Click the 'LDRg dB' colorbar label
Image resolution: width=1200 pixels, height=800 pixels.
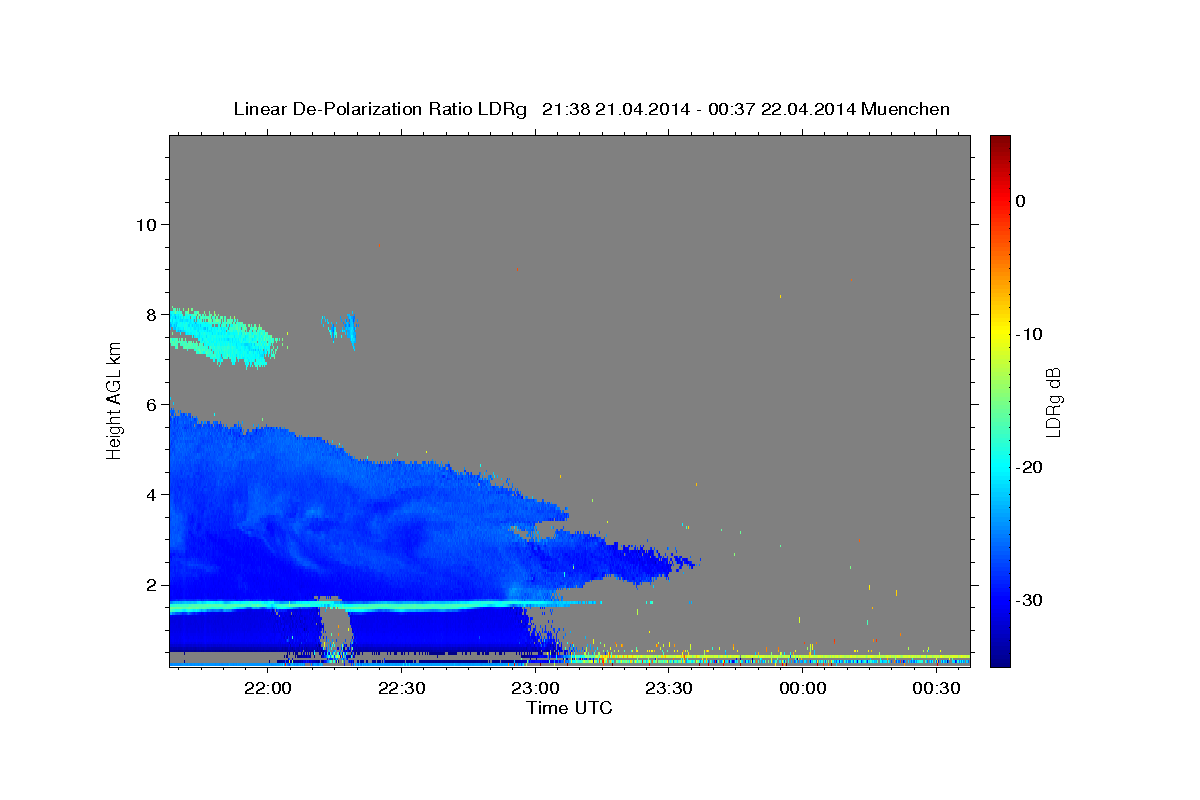1053,401
